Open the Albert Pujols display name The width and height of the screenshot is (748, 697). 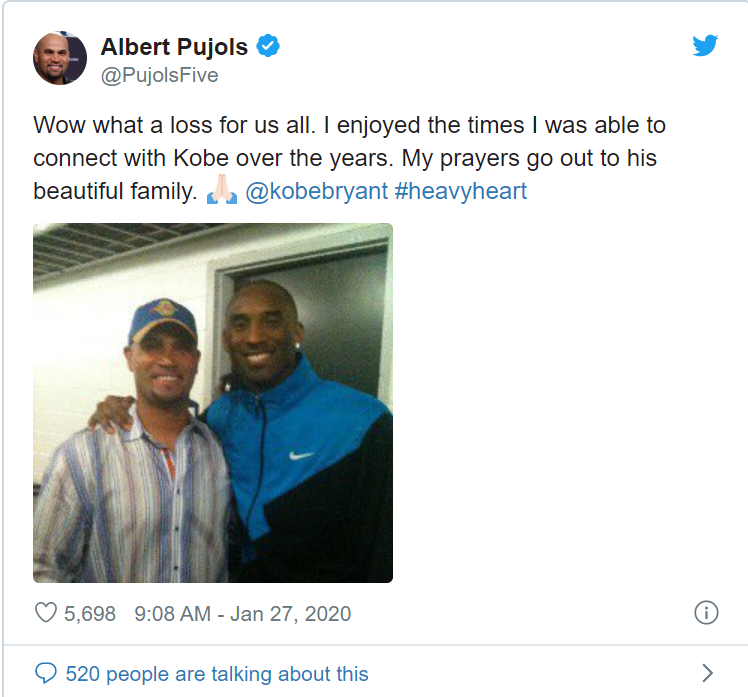[x=174, y=46]
